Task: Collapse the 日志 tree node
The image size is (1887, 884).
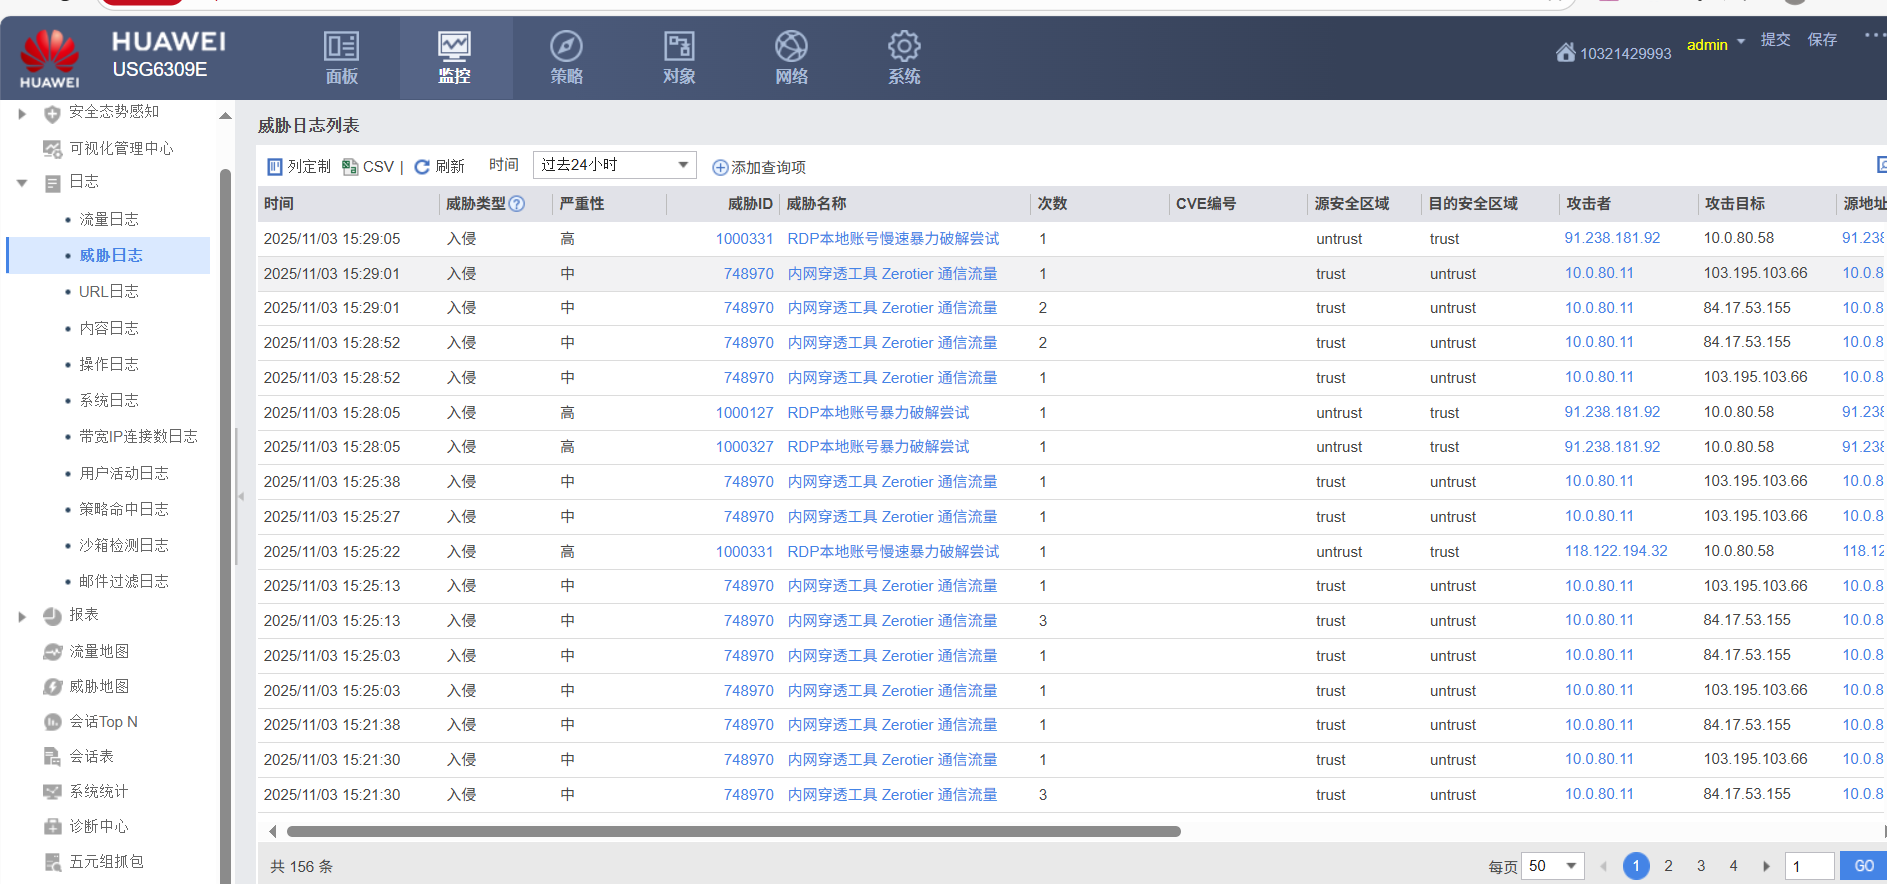Action: click(22, 183)
